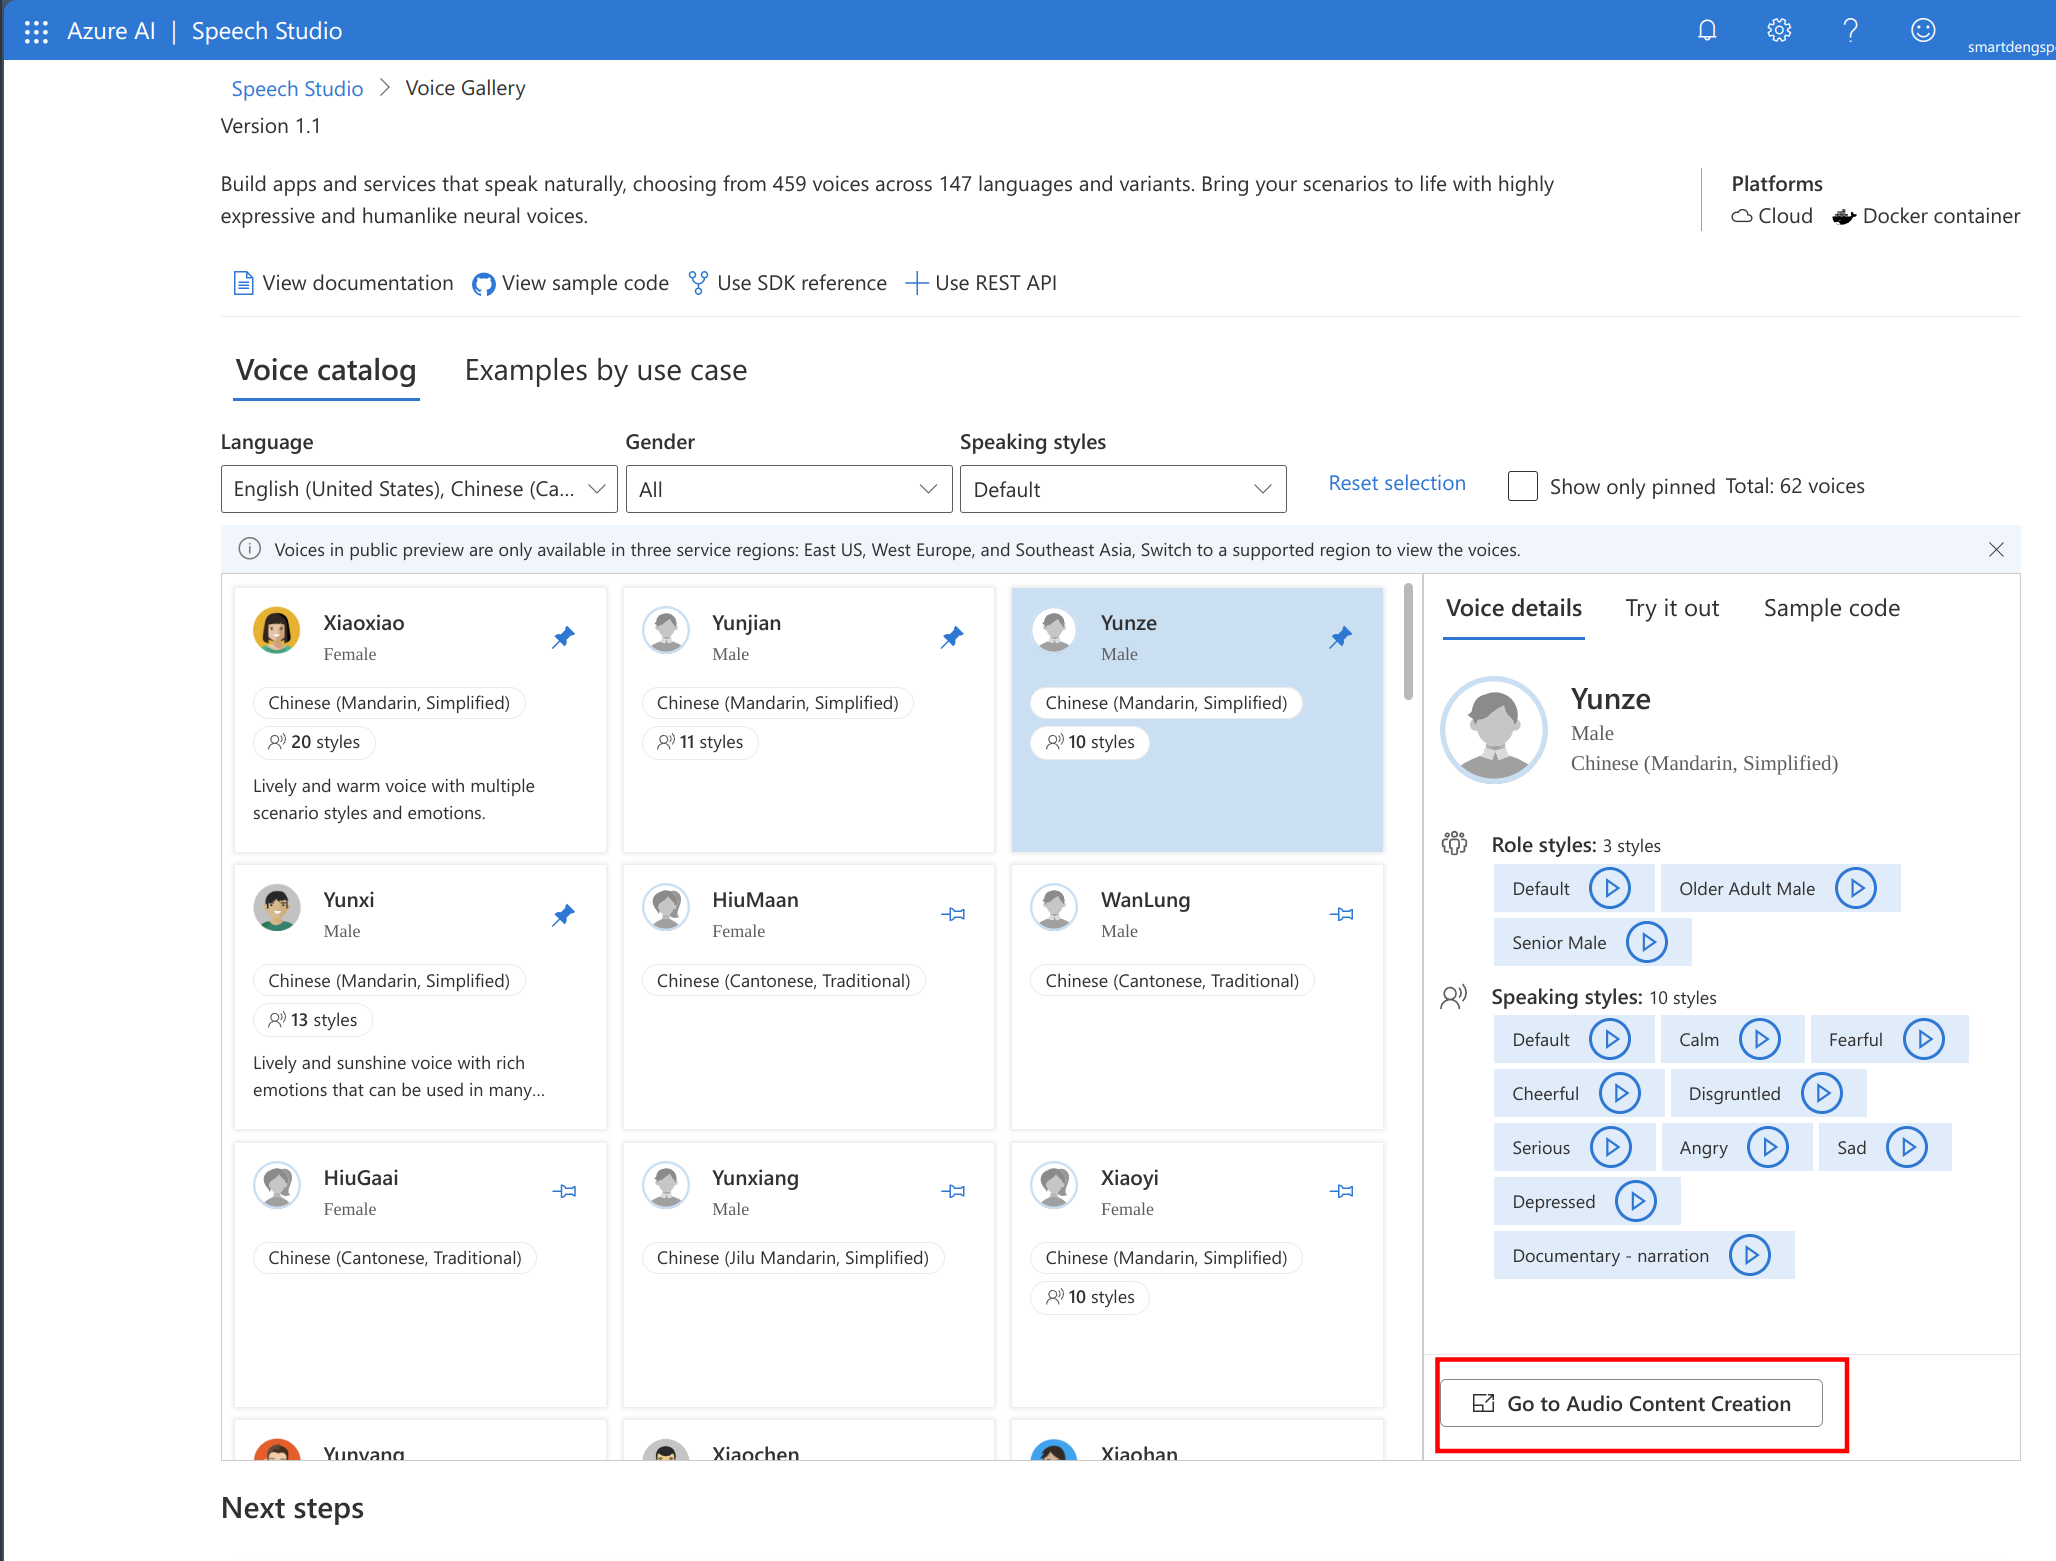This screenshot has height=1561, width=2056.
Task: Pin the WanLung voice
Action: click(1342, 914)
